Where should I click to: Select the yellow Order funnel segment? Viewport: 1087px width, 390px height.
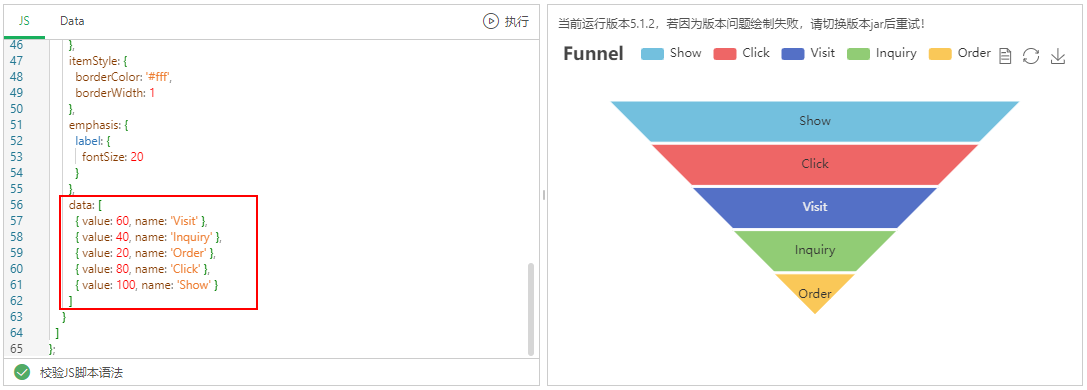click(815, 292)
